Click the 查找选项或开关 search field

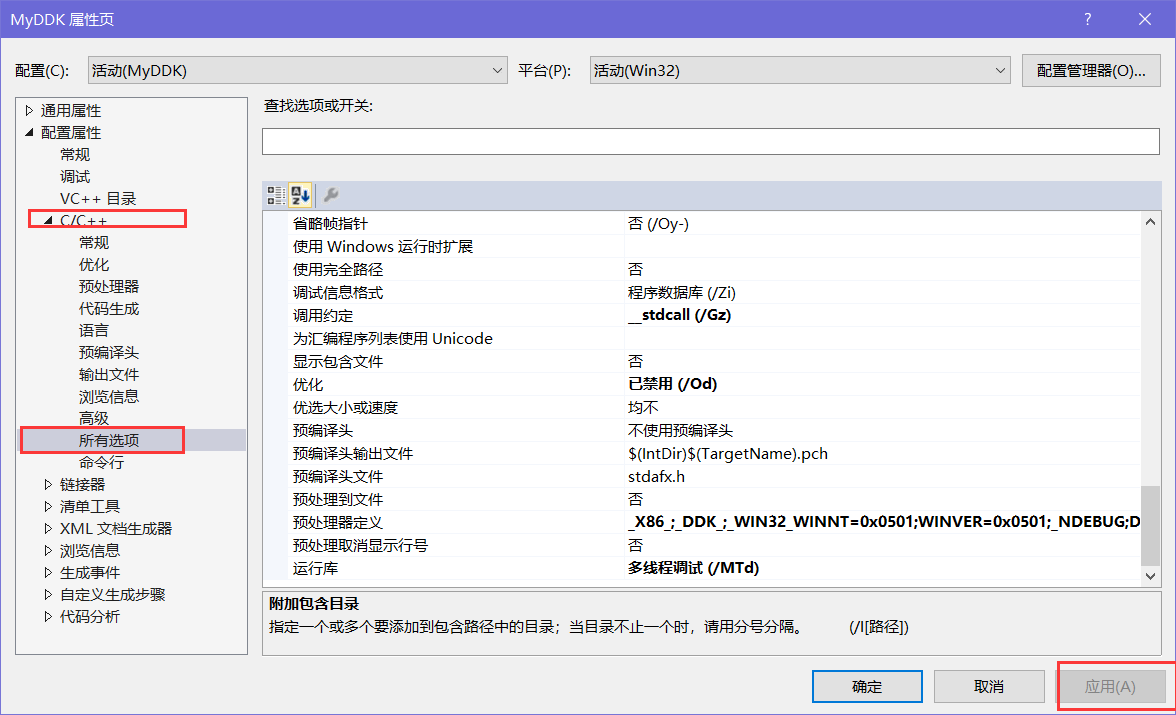coord(710,142)
